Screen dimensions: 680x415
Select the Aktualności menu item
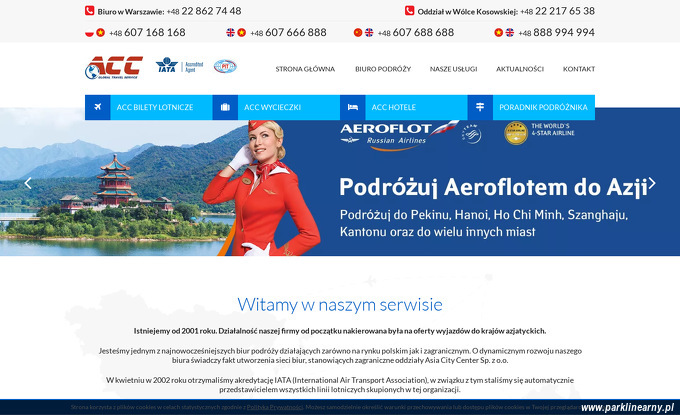(520, 69)
